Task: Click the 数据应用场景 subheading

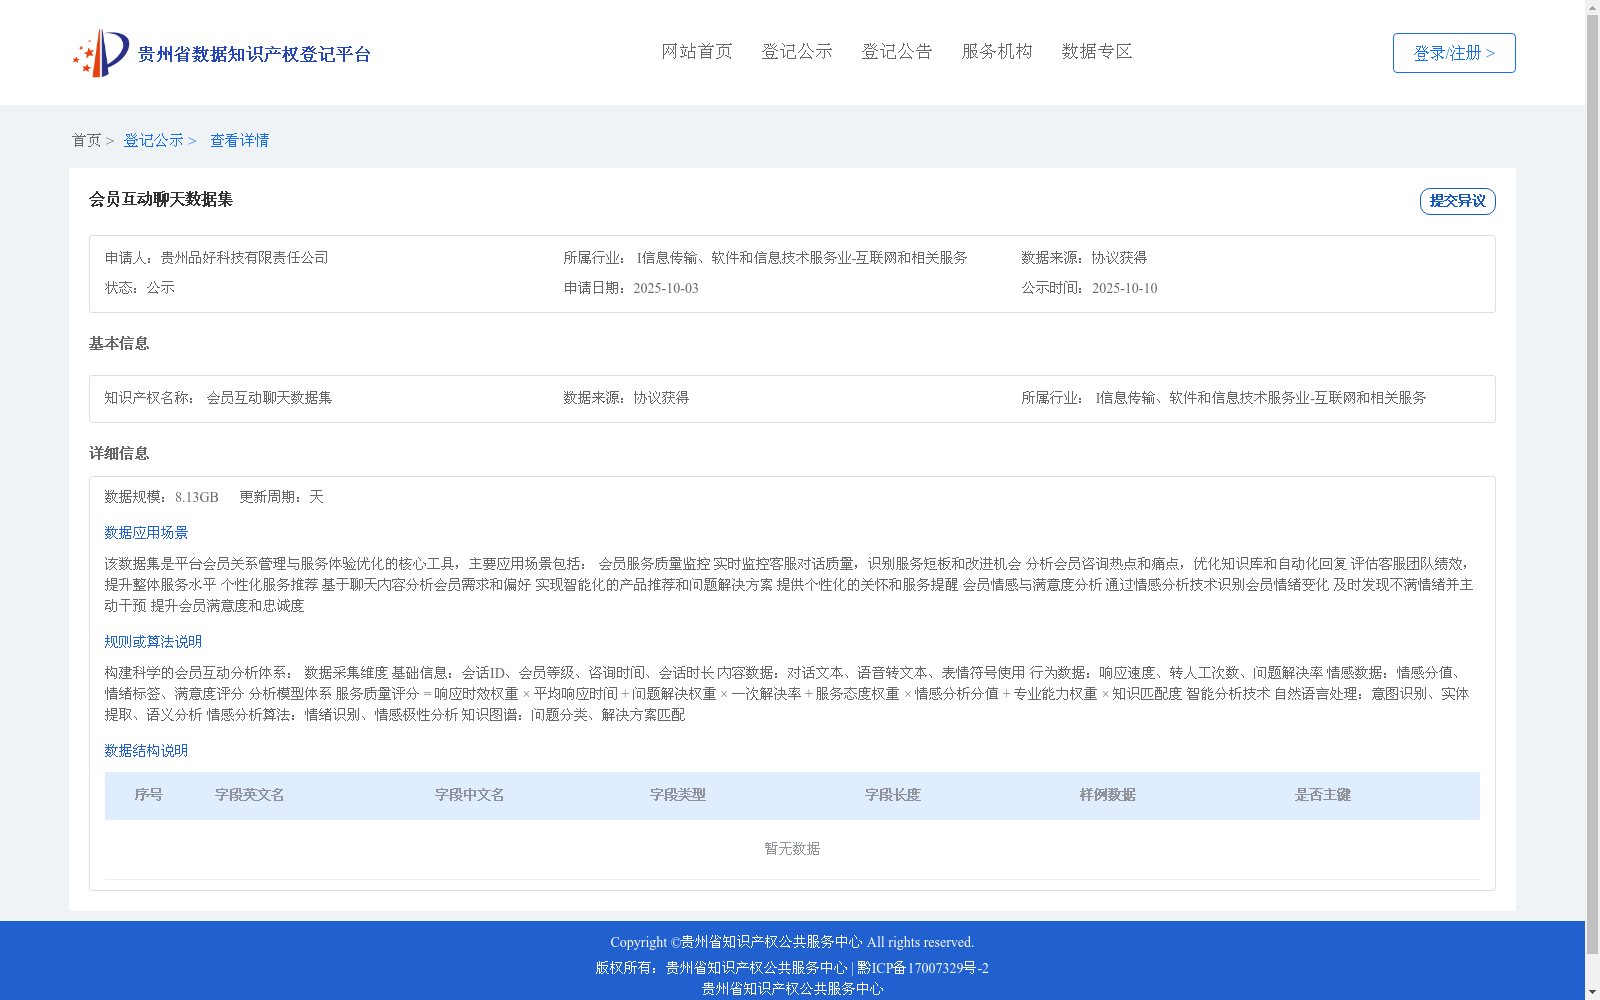Action: [x=146, y=533]
